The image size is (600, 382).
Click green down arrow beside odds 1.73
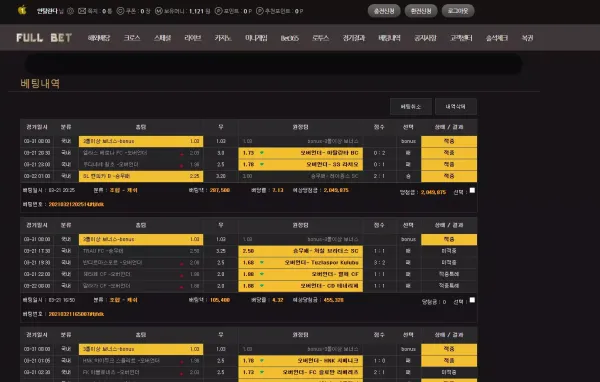tap(262, 153)
